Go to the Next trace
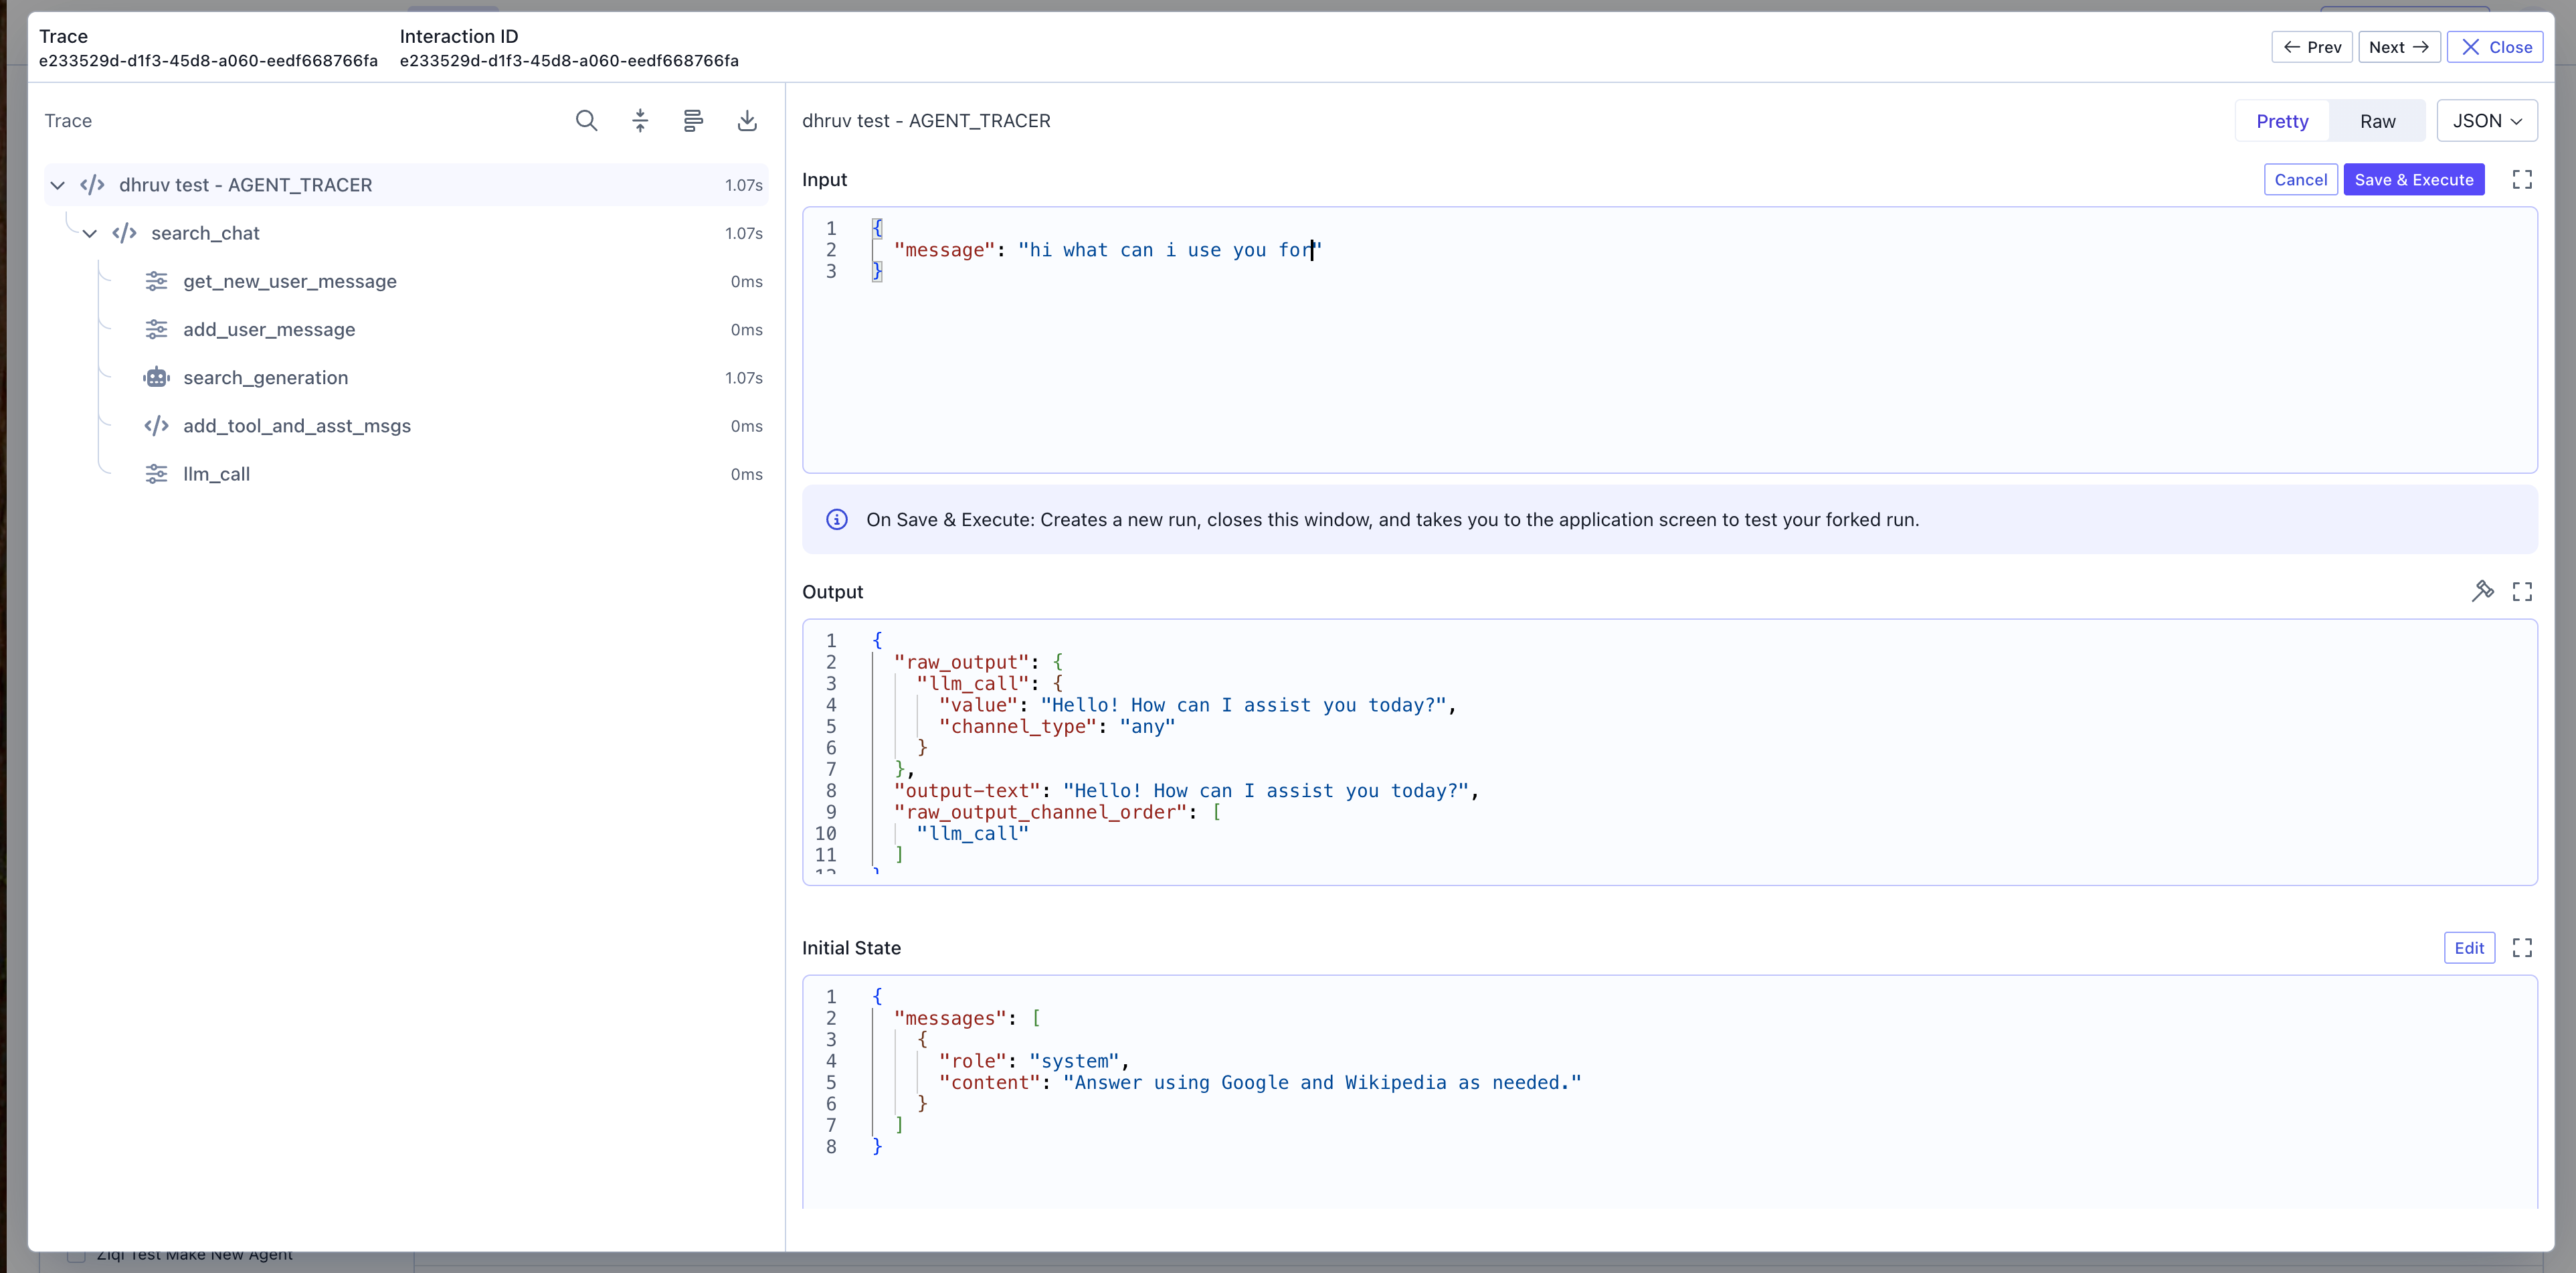The image size is (2576, 1273). pos(2398,47)
